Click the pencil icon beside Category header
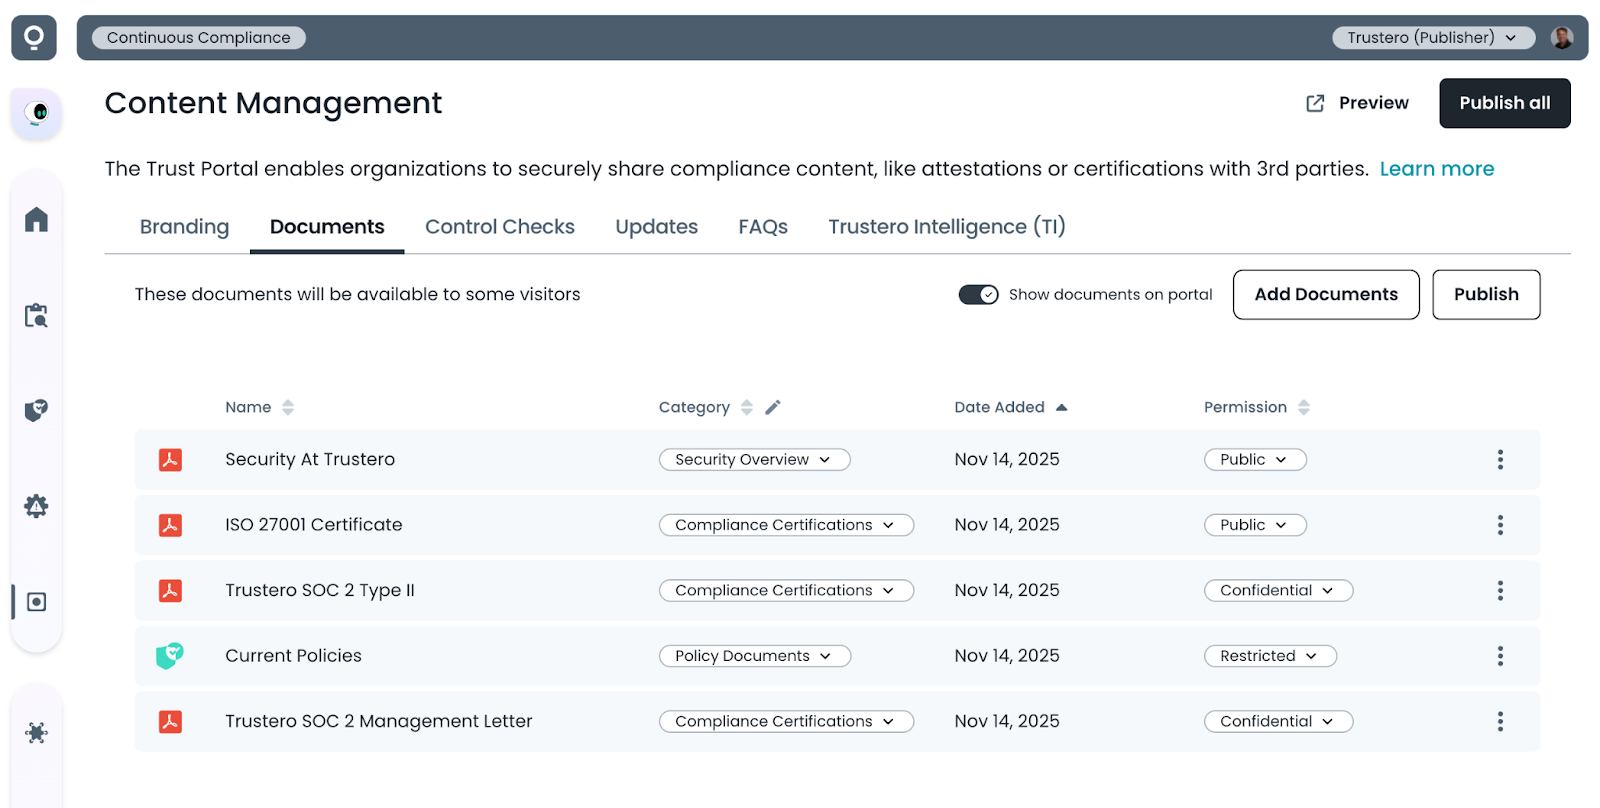The width and height of the screenshot is (1600, 808). click(x=773, y=407)
